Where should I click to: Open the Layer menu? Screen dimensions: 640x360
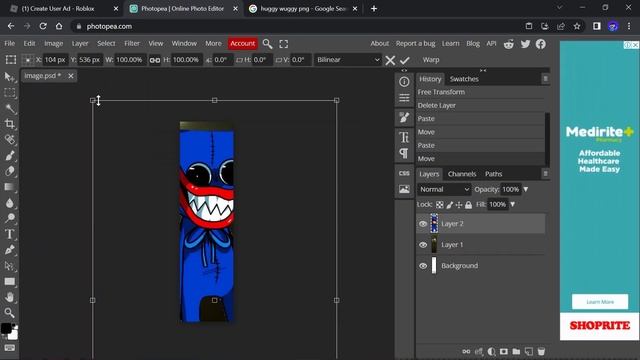80,43
